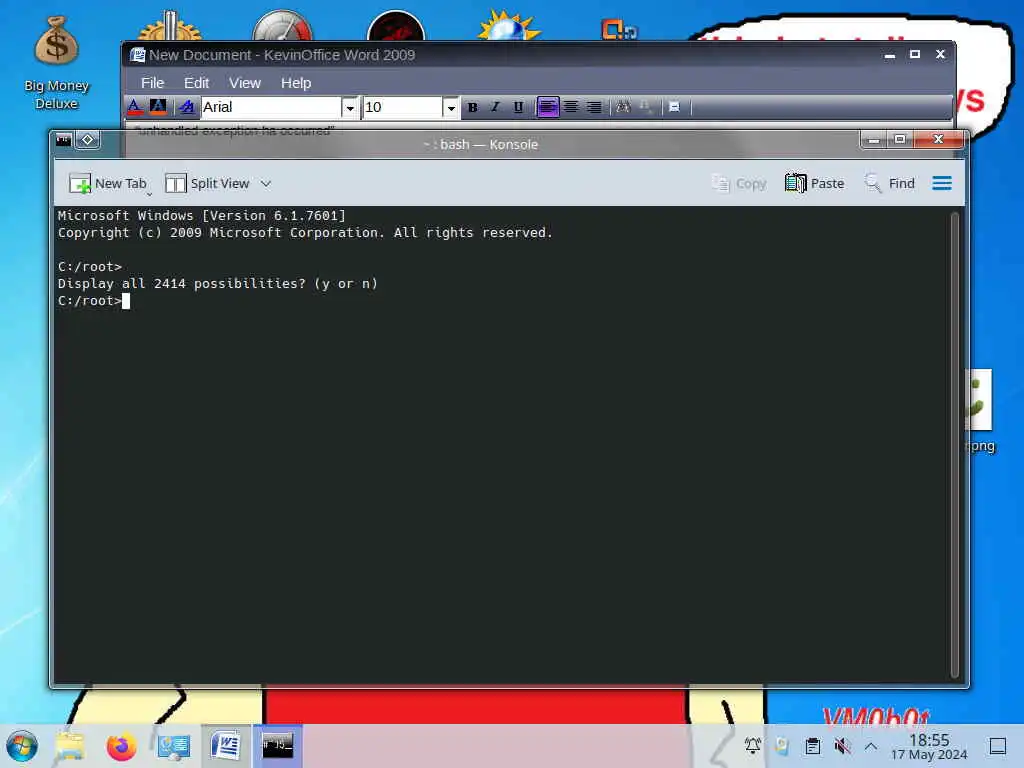Open the Konsole hamburger menu
The height and width of the screenshot is (768, 1024).
942,184
